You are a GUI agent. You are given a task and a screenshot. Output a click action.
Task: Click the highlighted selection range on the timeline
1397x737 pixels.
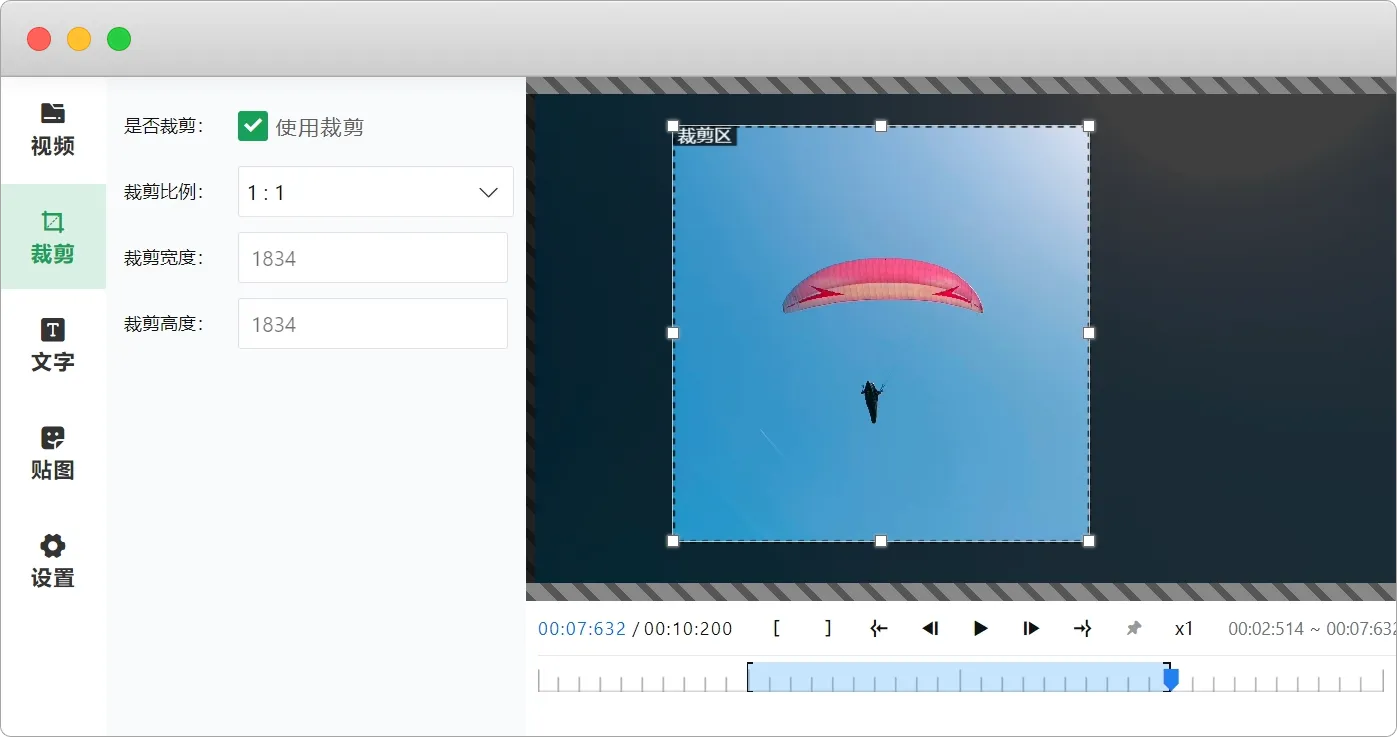click(958, 677)
